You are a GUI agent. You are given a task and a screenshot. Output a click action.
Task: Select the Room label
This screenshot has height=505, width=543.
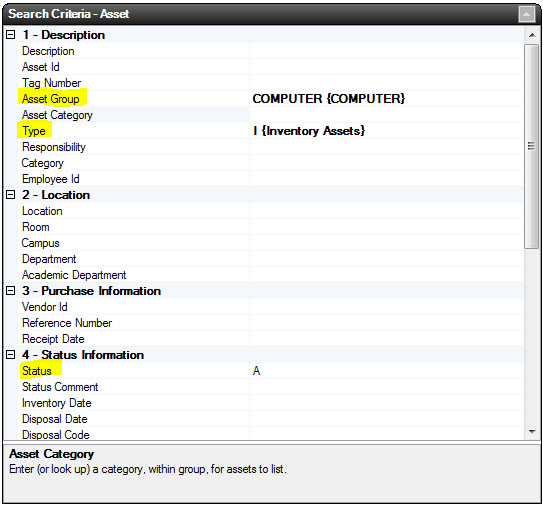(36, 227)
